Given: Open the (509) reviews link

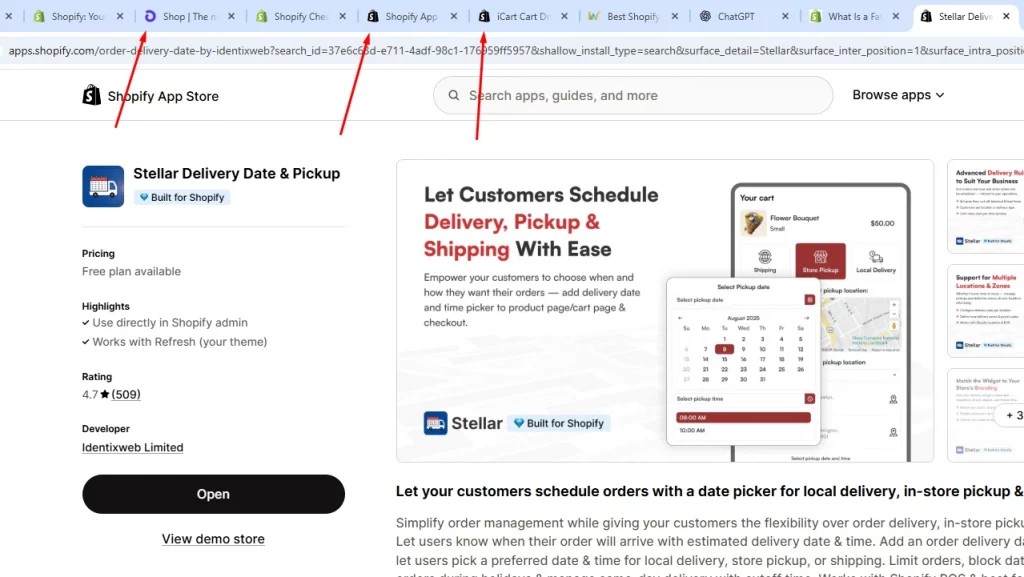Looking at the screenshot, I should (x=126, y=394).
